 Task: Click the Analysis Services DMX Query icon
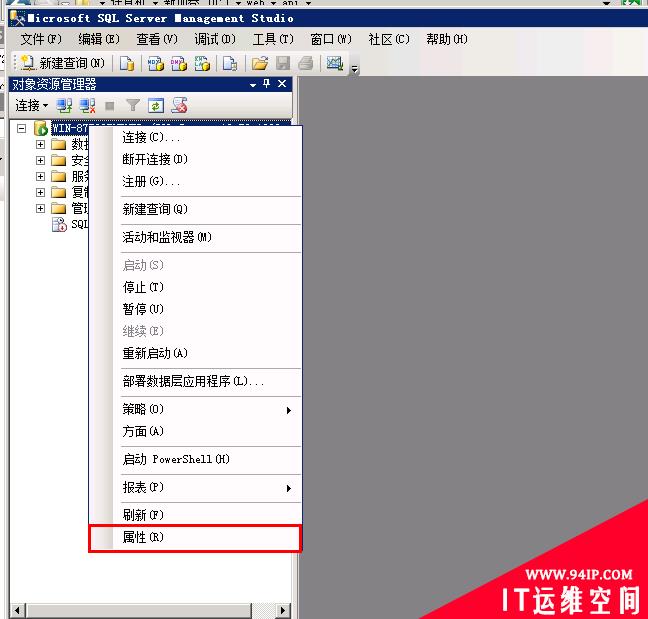pos(179,64)
